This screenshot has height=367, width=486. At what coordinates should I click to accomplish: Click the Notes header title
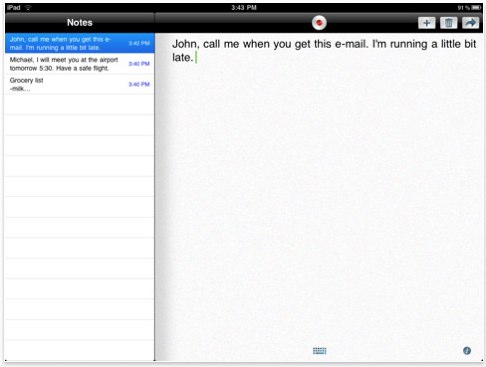(80, 22)
